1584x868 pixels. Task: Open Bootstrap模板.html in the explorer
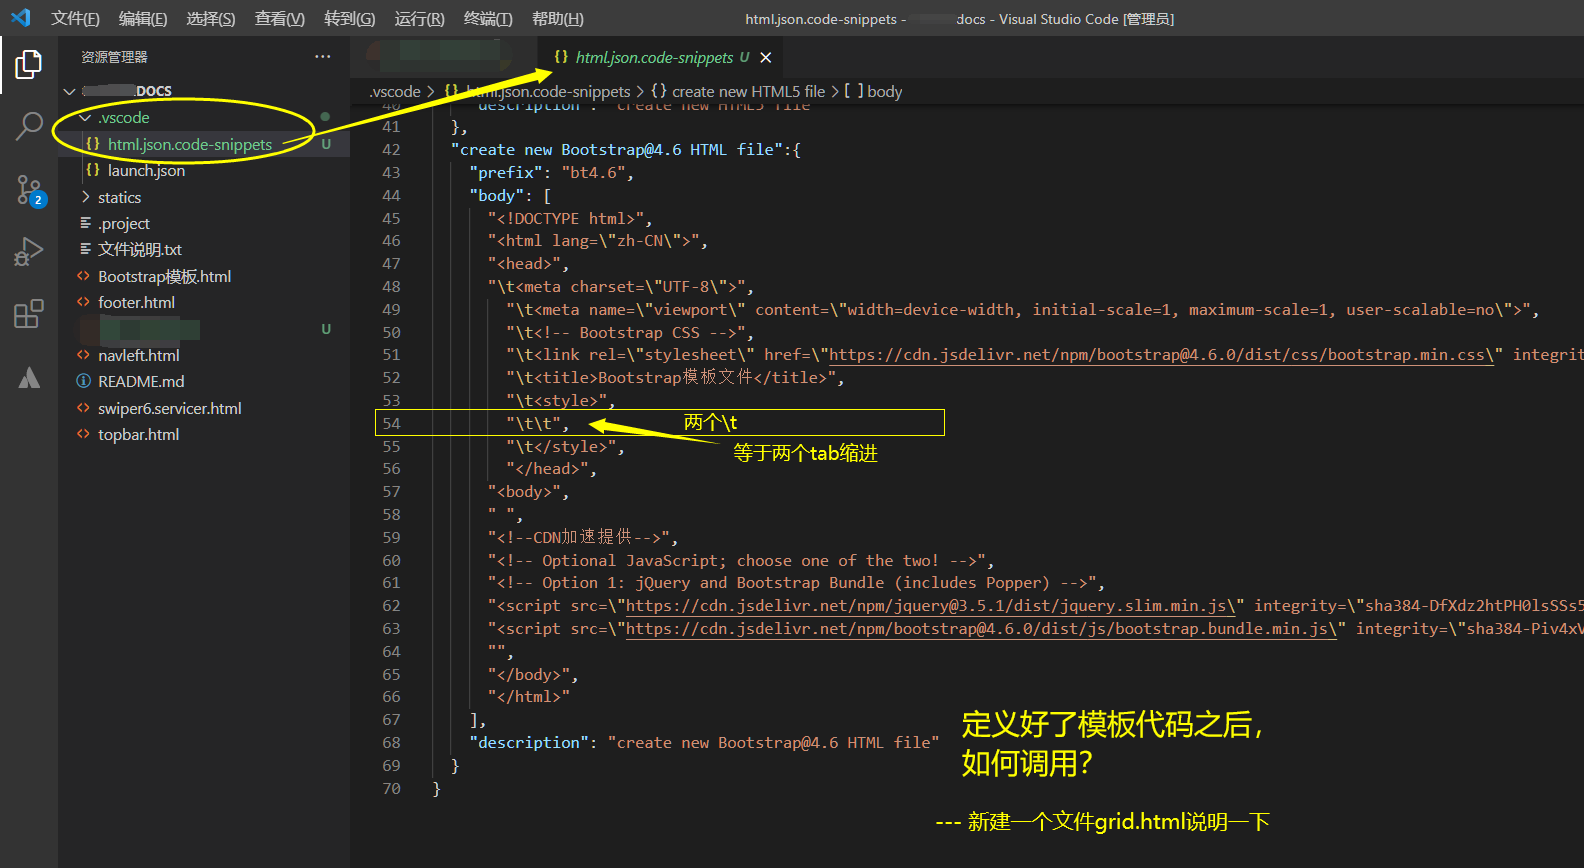[164, 276]
